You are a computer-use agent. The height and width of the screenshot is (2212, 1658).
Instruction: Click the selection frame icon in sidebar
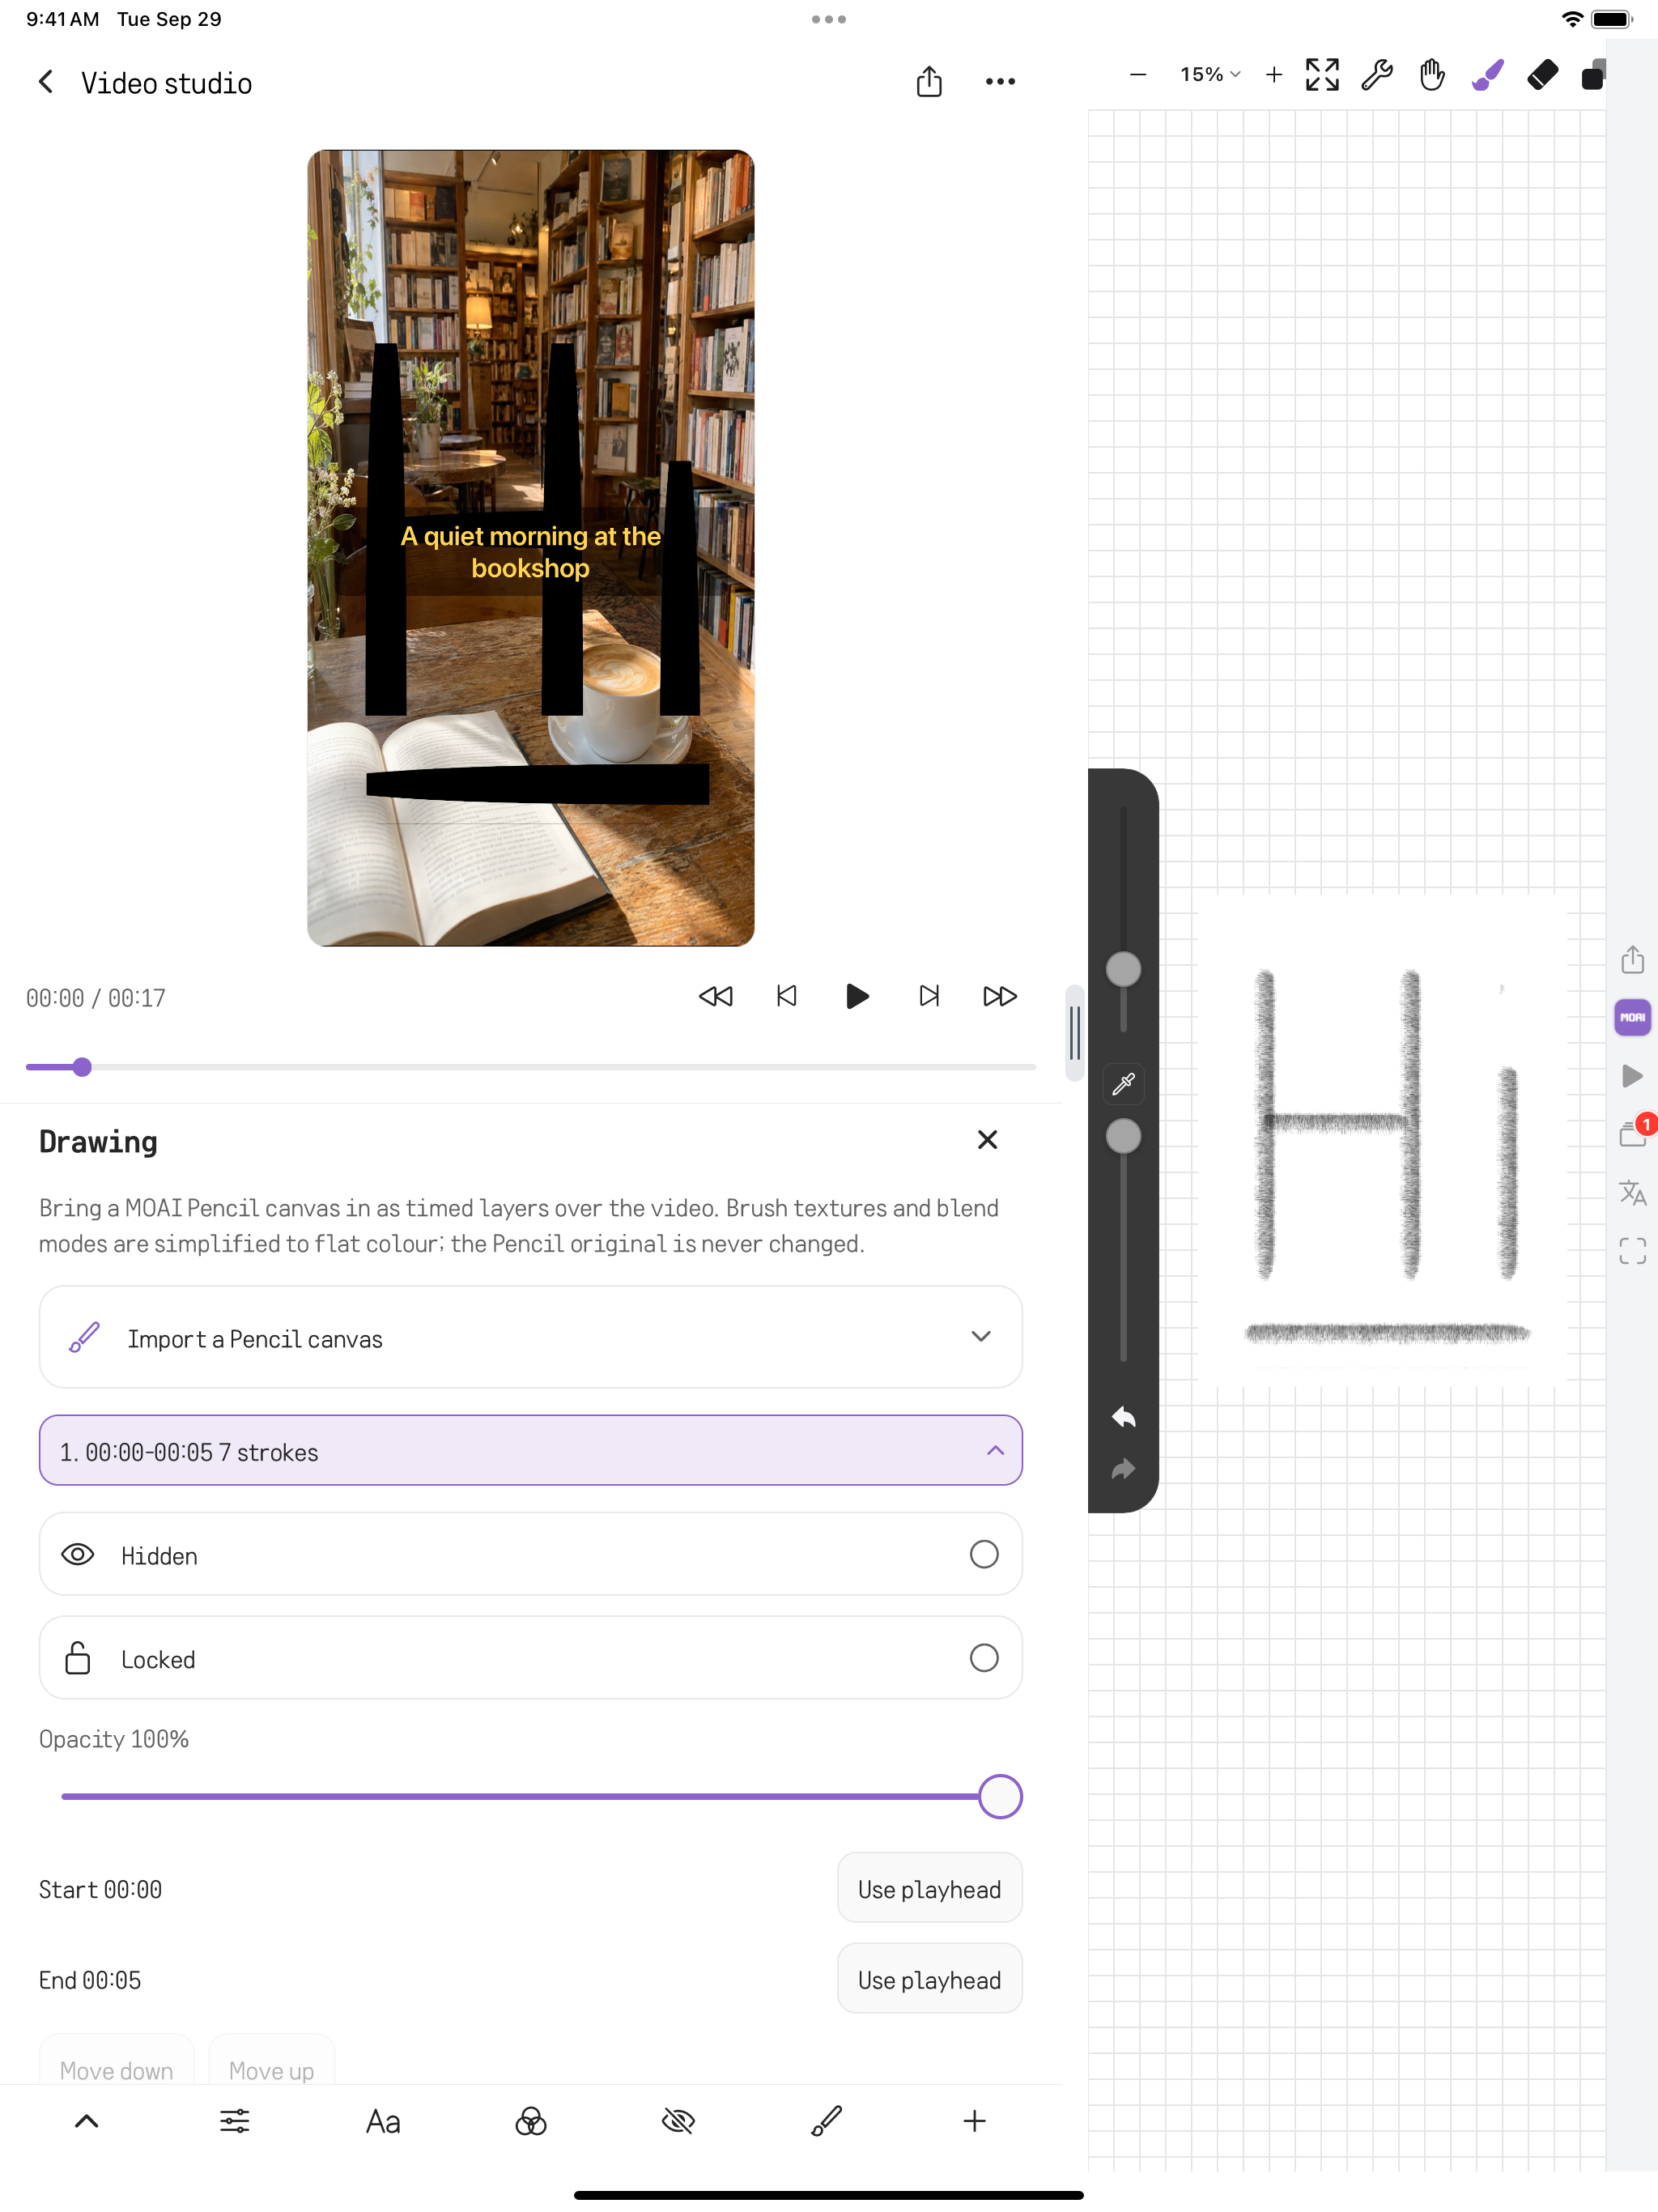[x=1632, y=1250]
